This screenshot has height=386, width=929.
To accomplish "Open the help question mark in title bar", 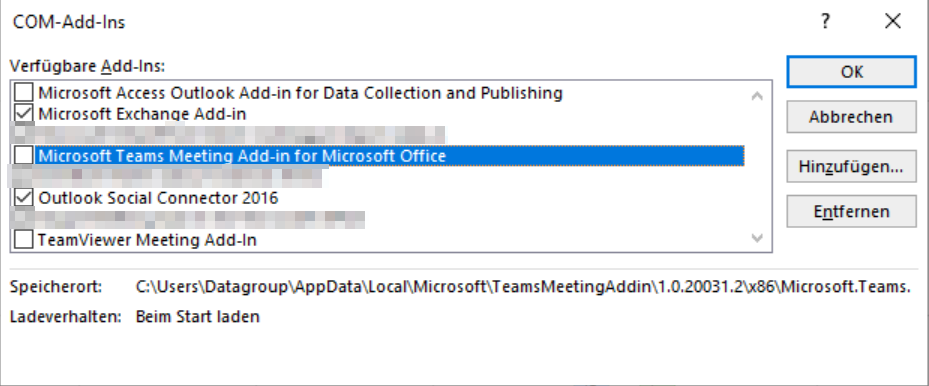I will coord(825,22).
